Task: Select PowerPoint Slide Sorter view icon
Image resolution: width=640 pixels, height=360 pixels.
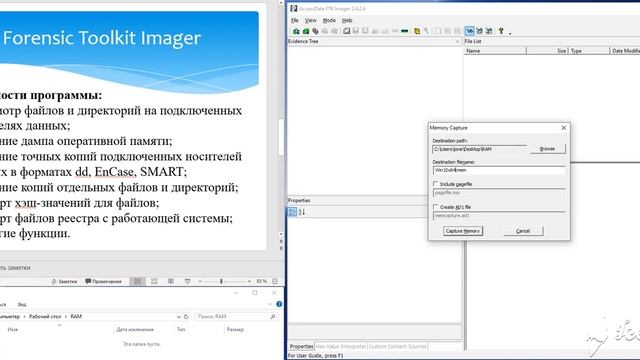Action: coord(154,281)
